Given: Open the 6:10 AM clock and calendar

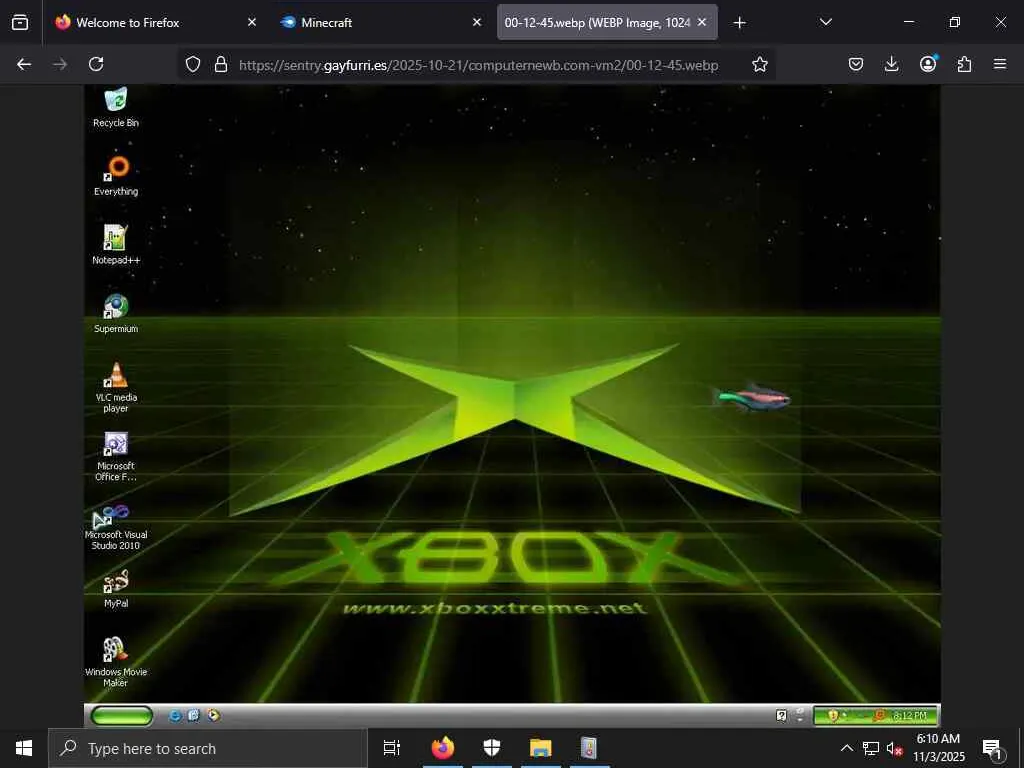Looking at the screenshot, I should 938,748.
